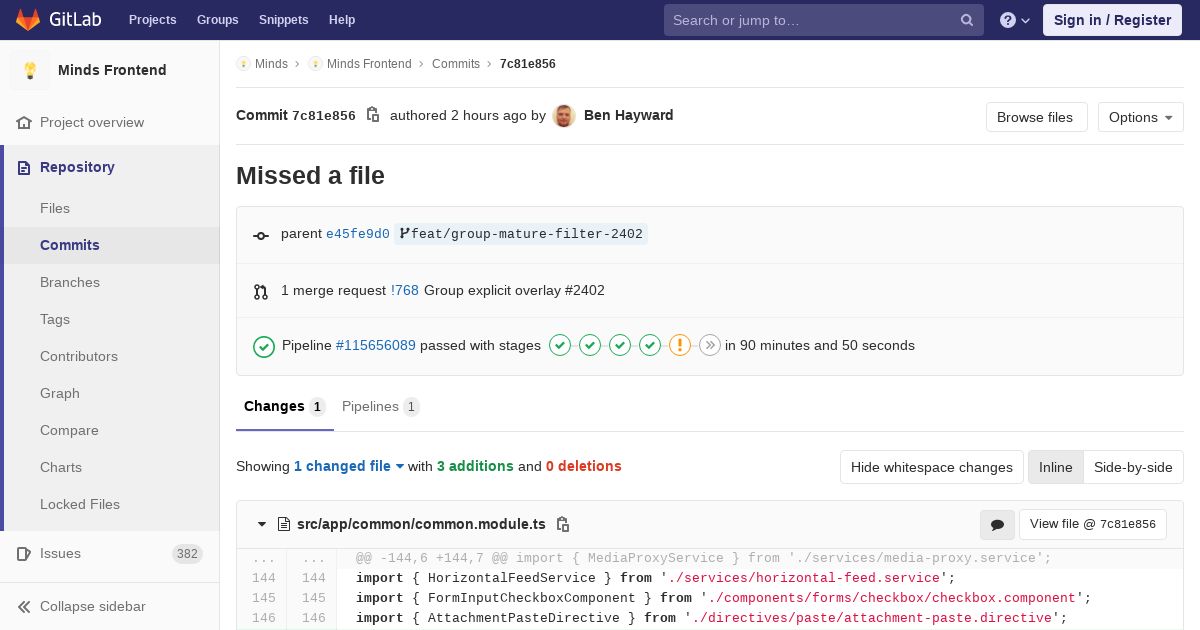Expand the 1 changed file dropdown

(x=349, y=466)
